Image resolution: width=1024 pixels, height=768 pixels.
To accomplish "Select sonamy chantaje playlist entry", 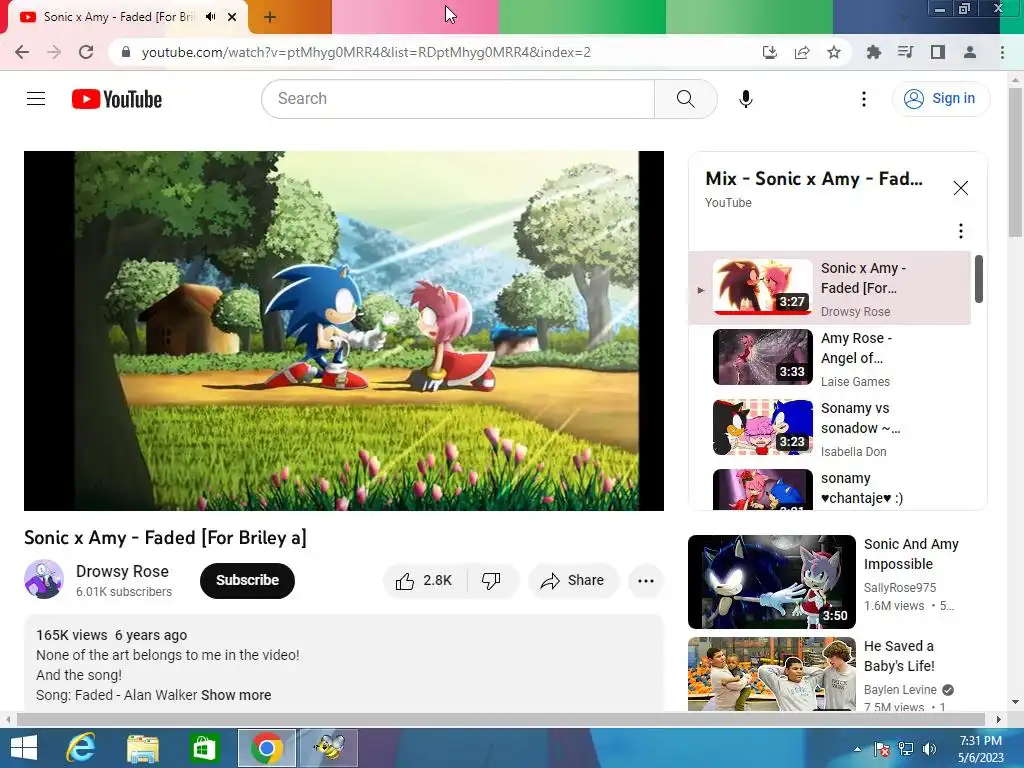I will point(829,488).
